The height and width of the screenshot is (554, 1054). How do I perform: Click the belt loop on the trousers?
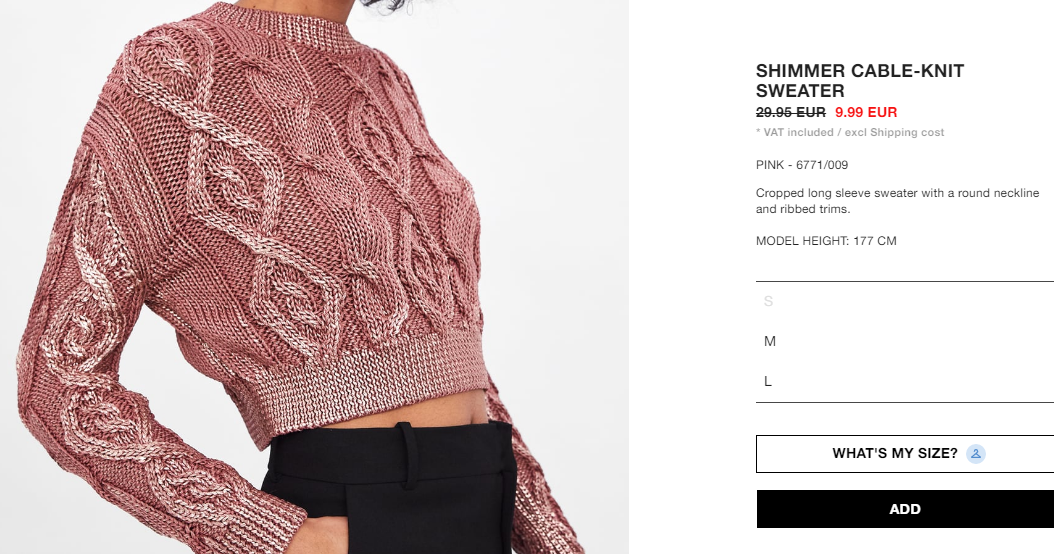point(406,456)
